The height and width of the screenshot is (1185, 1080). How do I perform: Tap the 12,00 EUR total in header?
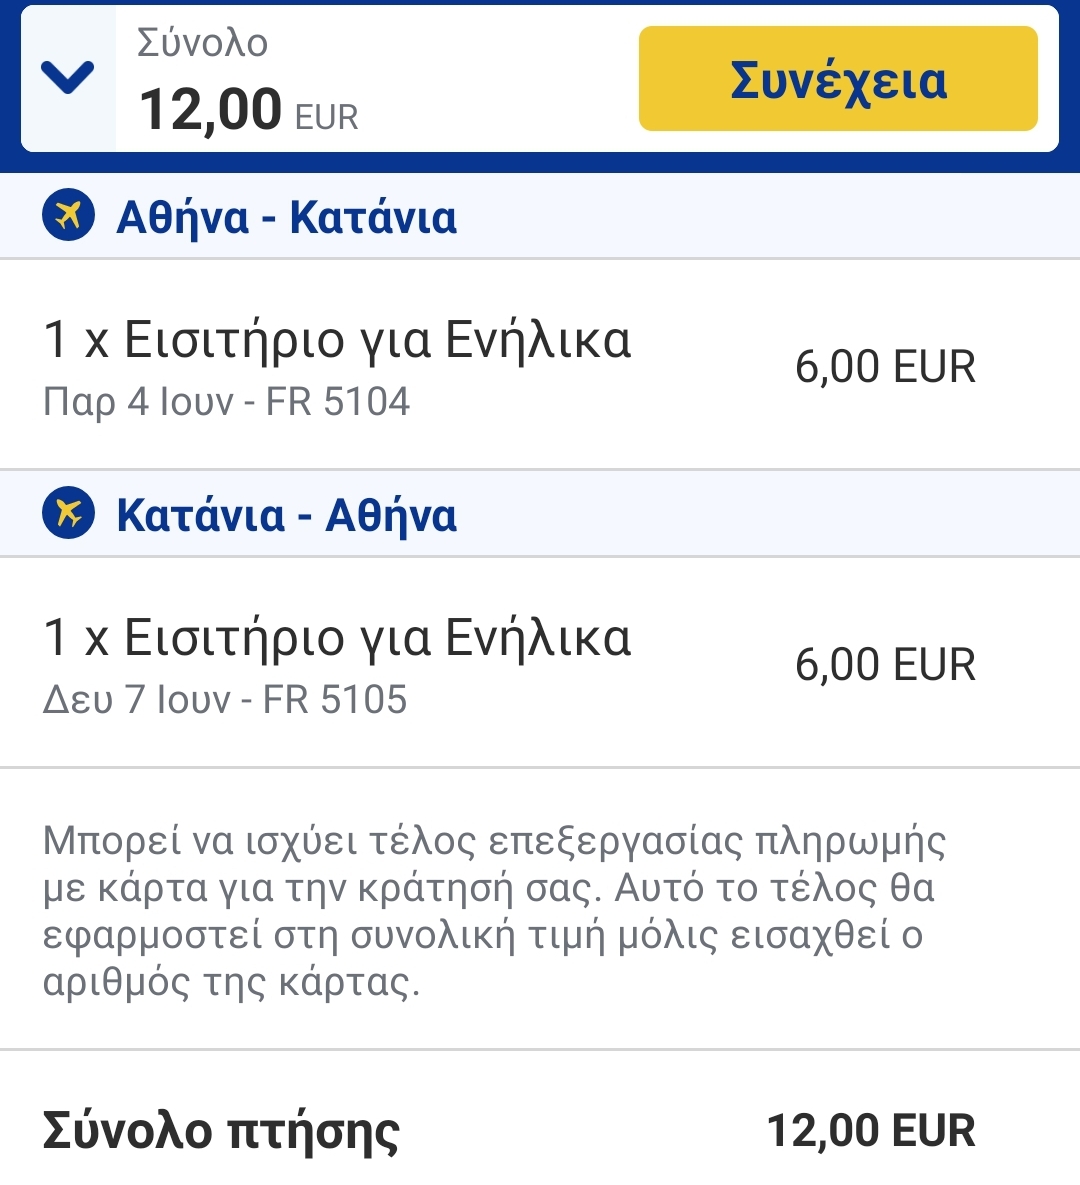pyautogui.click(x=248, y=110)
